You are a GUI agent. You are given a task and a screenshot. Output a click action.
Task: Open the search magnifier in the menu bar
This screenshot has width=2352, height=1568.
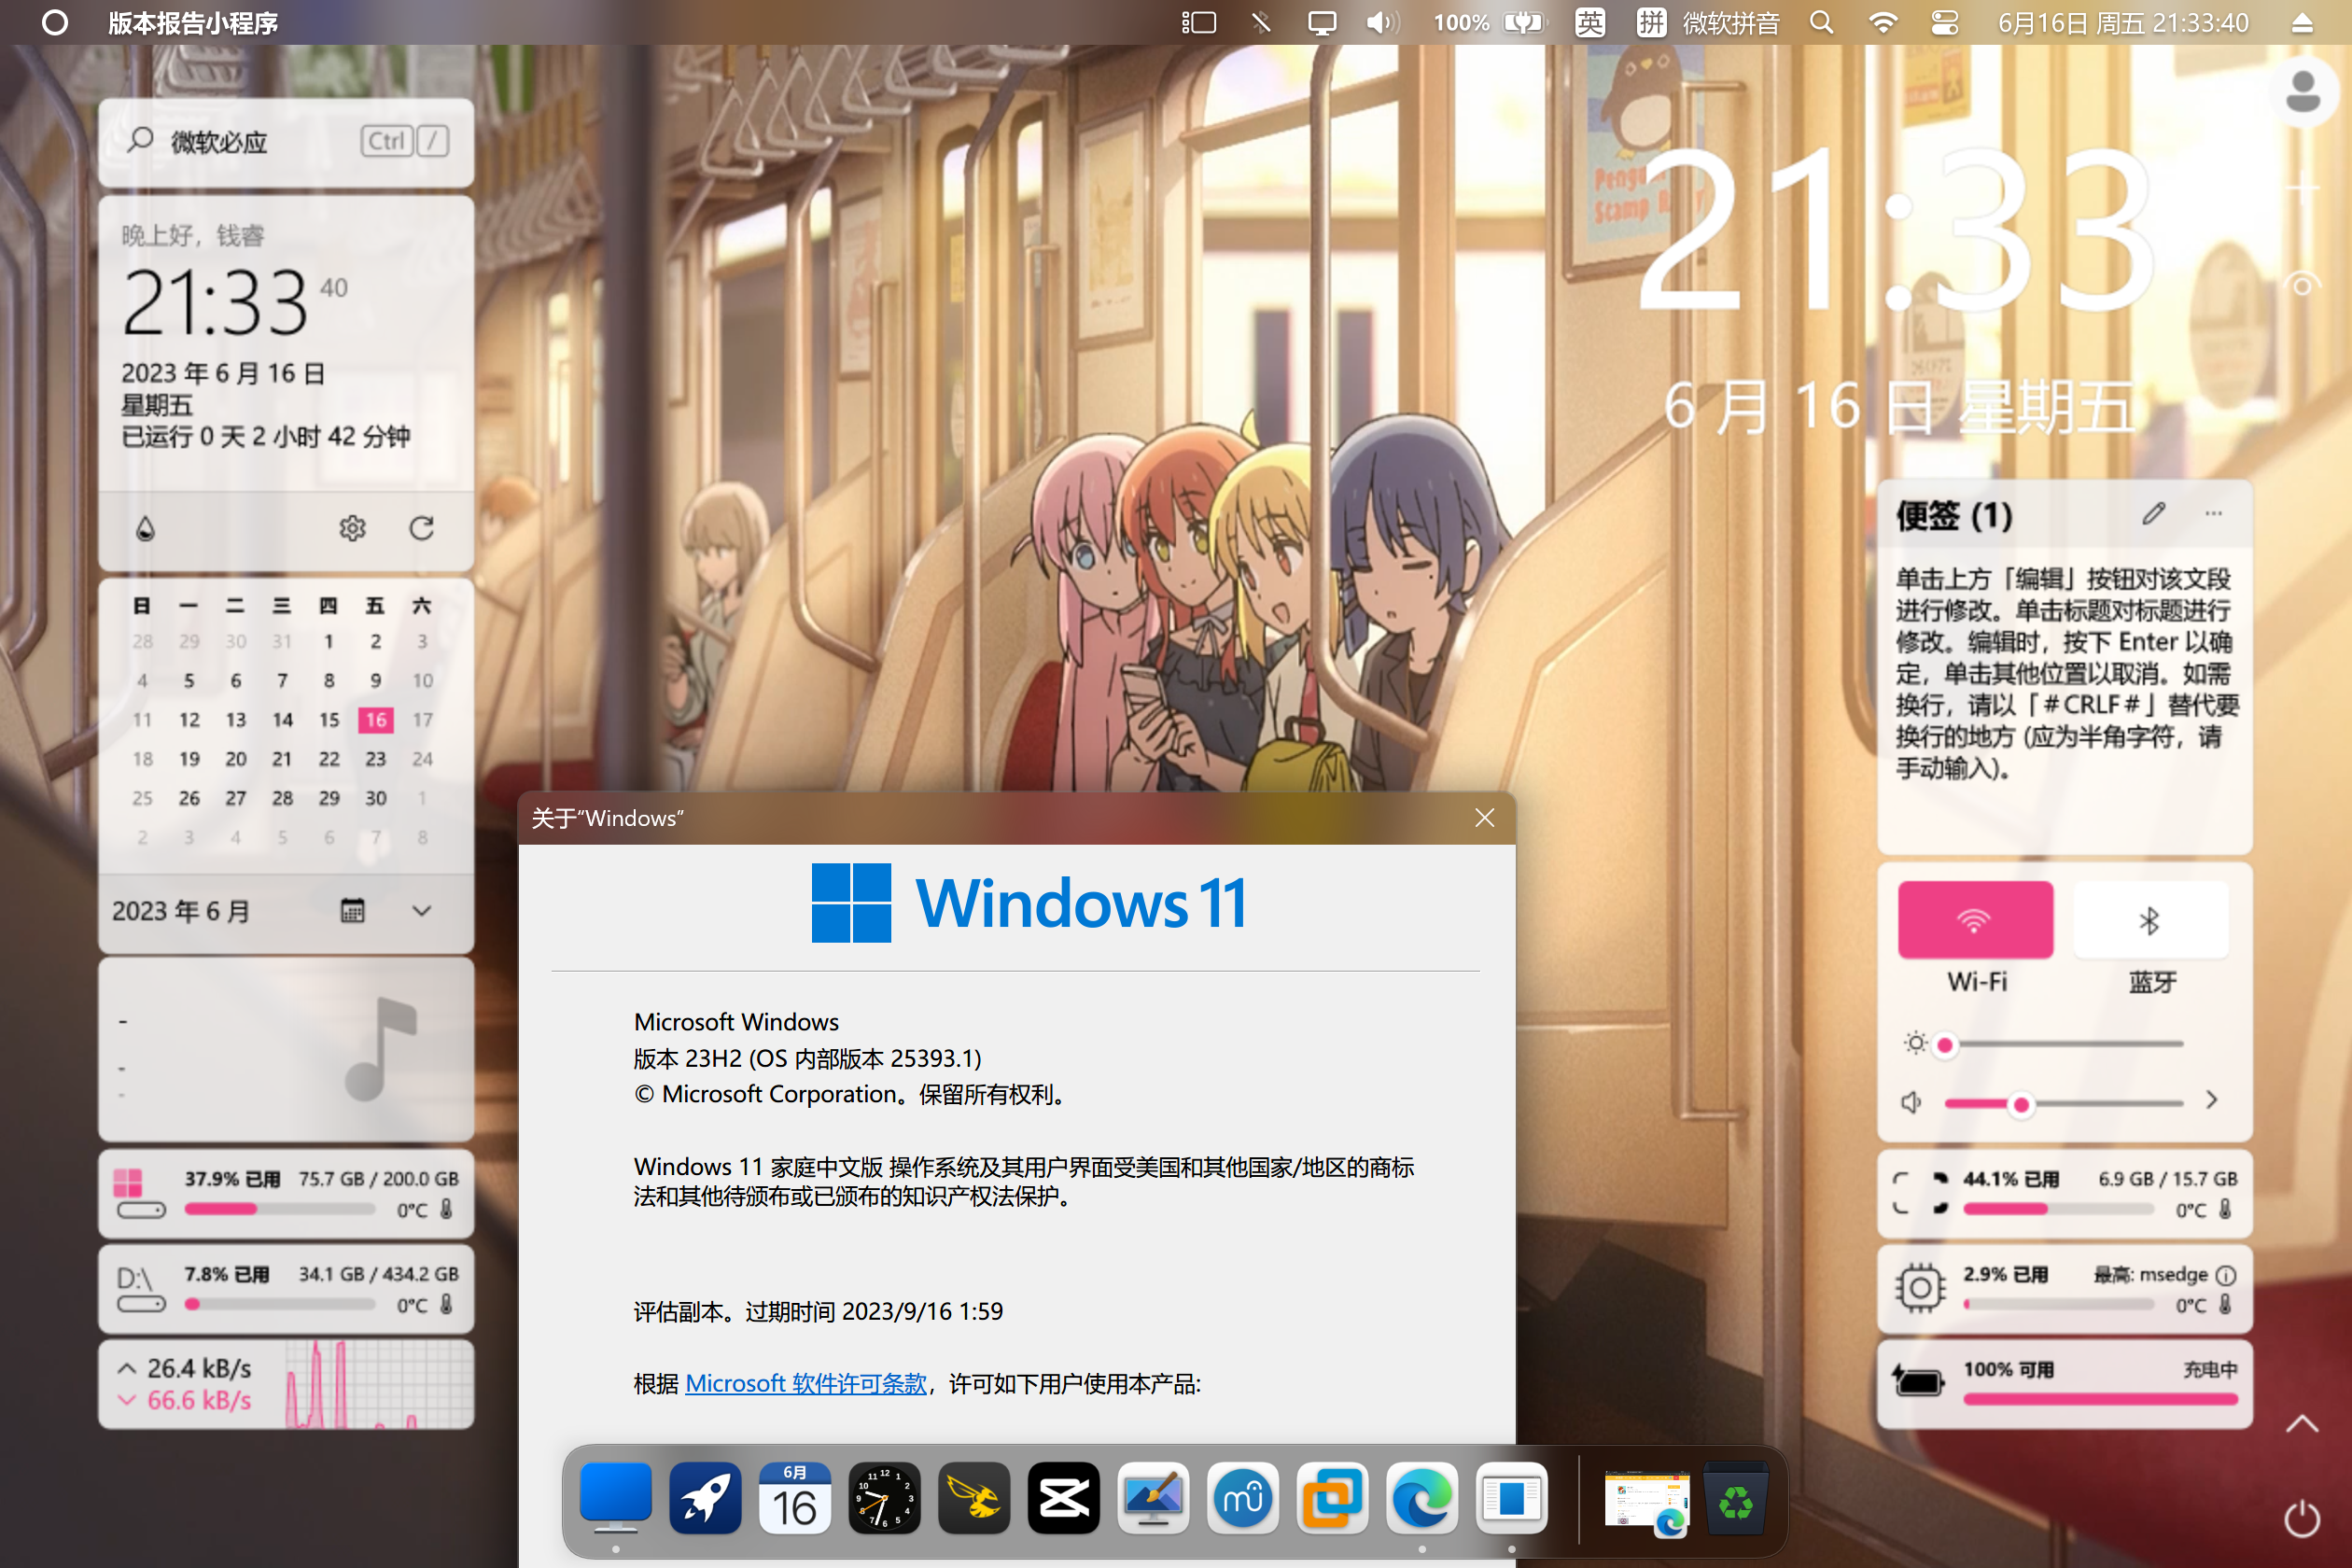click(x=1822, y=22)
